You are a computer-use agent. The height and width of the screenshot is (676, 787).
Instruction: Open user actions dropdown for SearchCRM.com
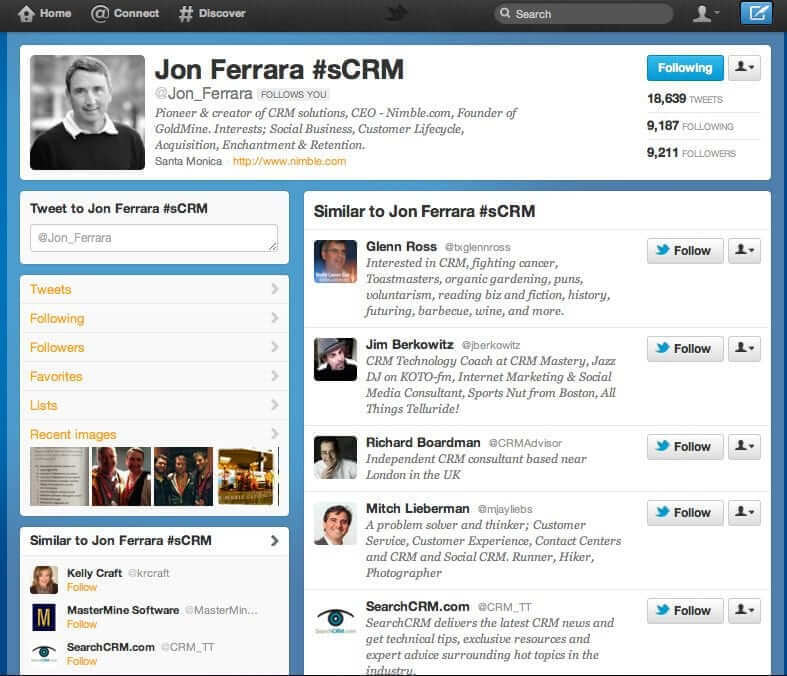(744, 610)
